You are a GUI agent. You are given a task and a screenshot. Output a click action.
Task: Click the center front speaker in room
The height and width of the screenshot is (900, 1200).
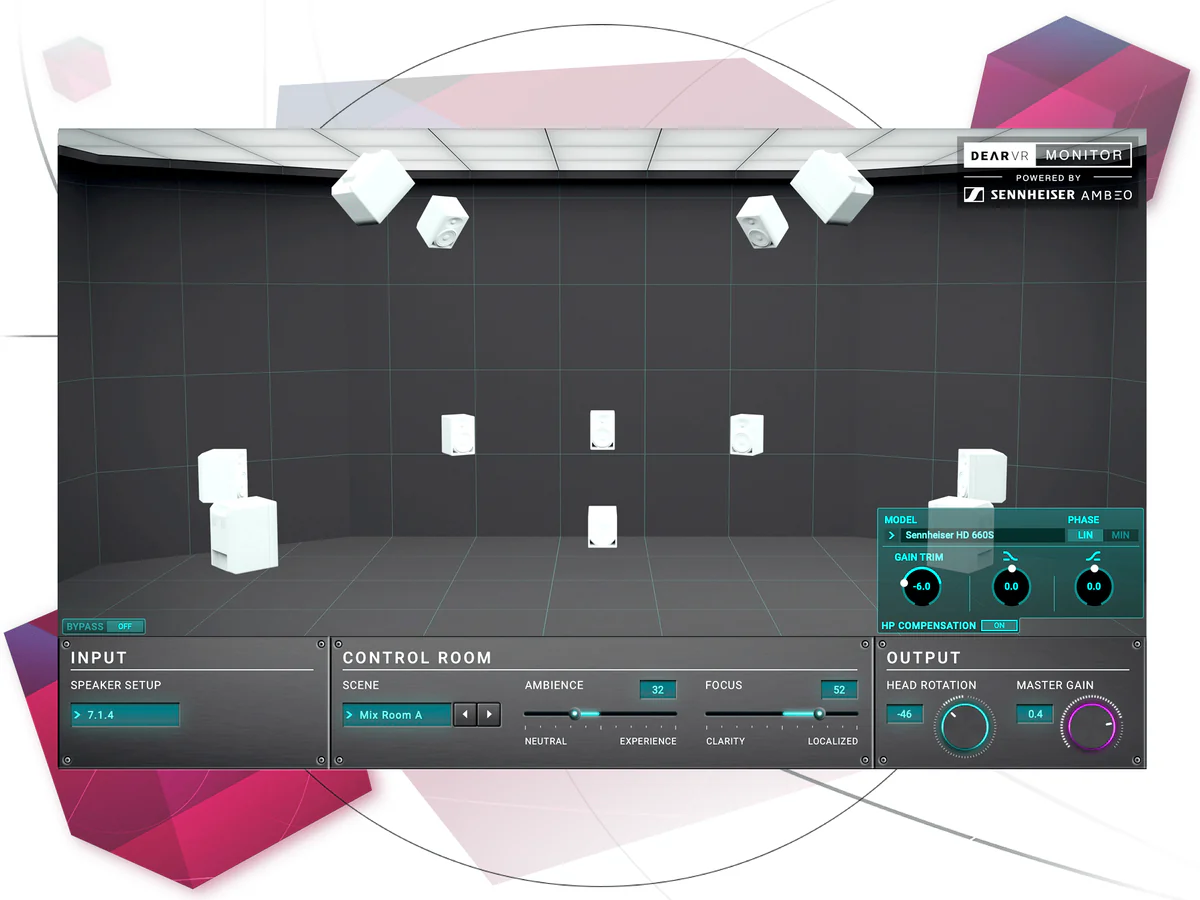602,429
